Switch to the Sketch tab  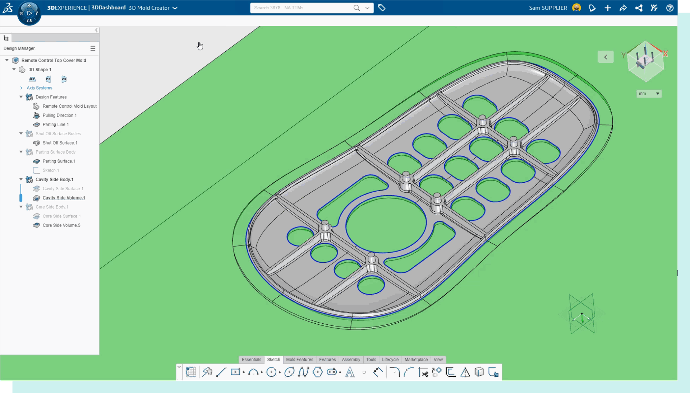click(273, 360)
